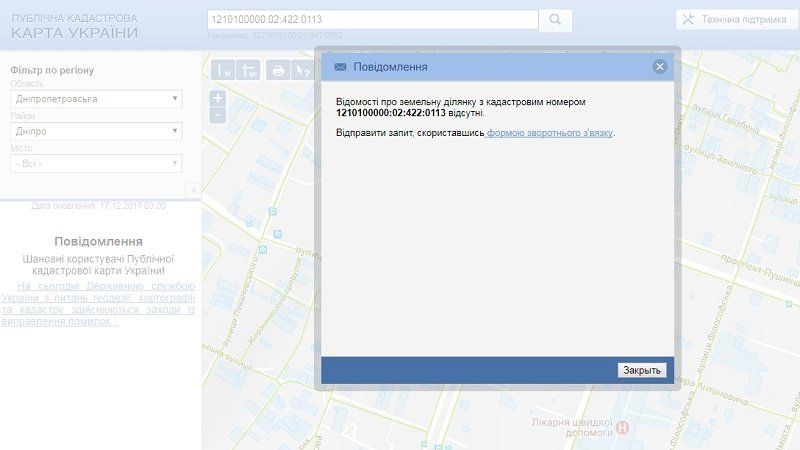800x450 pixels.
Task: Click the envelope icon in dialog header
Action: click(340, 67)
